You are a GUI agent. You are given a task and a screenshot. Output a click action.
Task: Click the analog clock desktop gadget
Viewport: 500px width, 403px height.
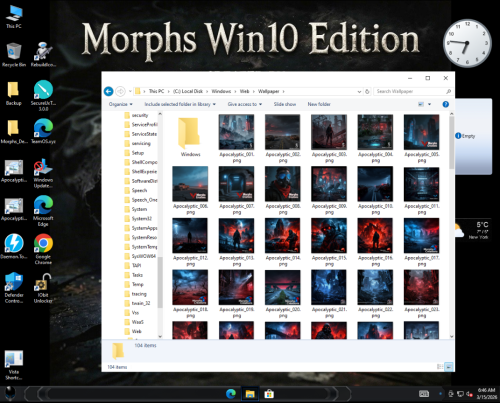[x=467, y=43]
